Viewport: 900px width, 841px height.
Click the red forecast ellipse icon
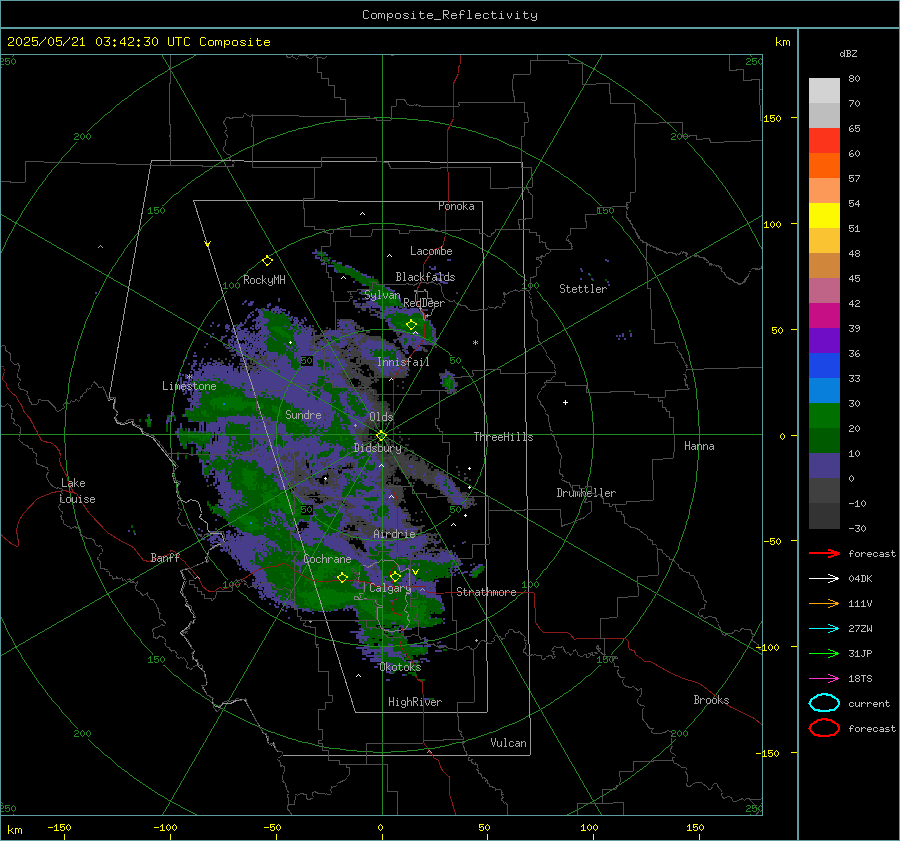click(824, 728)
